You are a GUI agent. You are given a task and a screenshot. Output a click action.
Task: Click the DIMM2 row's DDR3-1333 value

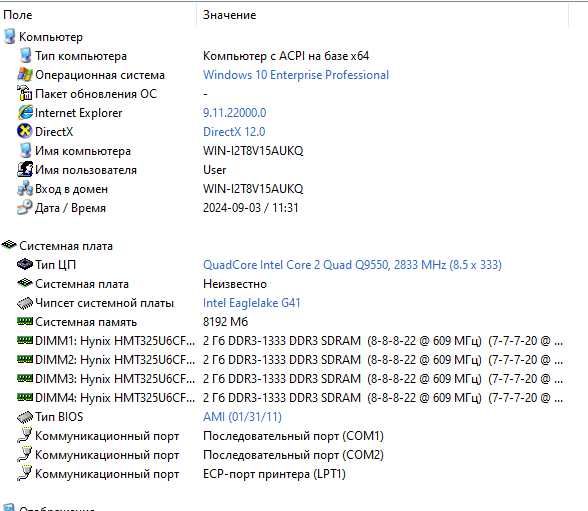(383, 360)
